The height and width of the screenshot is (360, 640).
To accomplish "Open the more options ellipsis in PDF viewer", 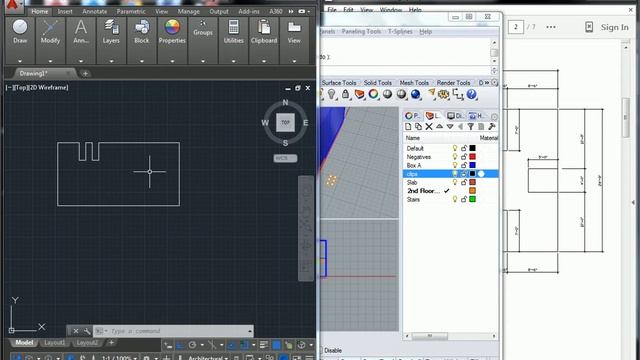I will (551, 27).
